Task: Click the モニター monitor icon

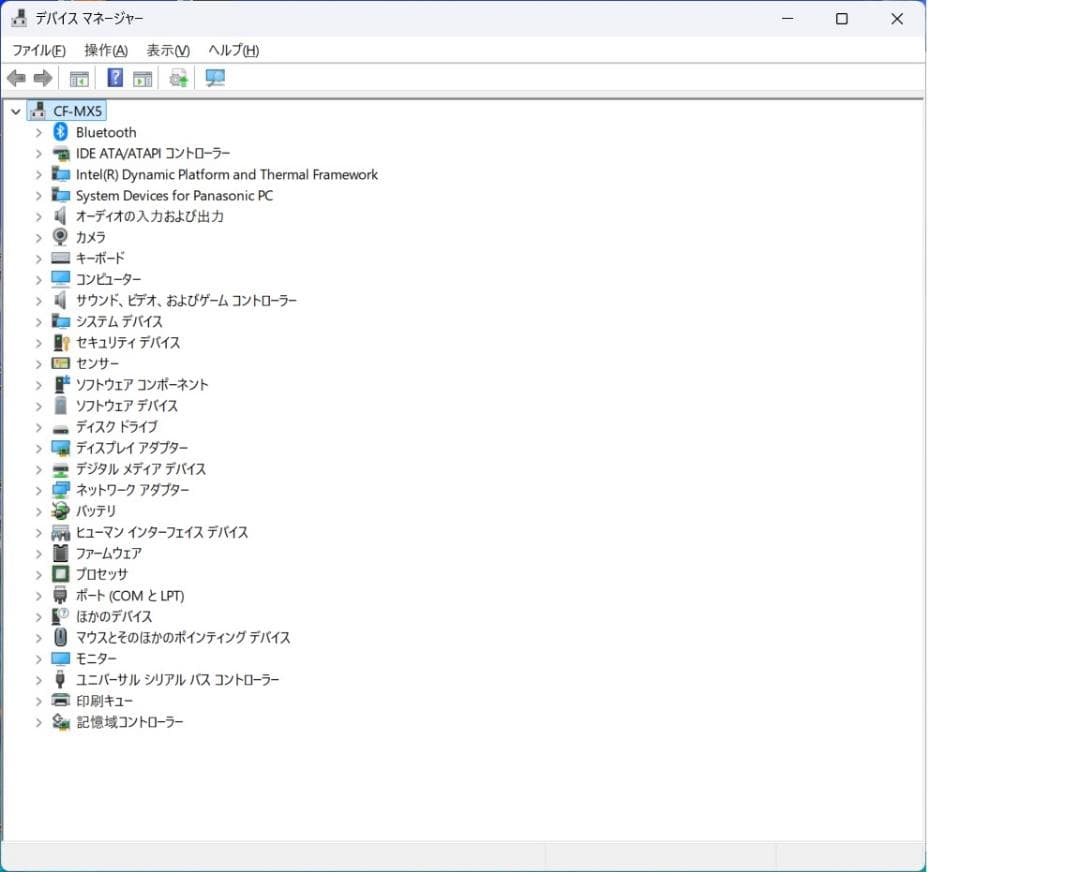Action: pyautogui.click(x=60, y=658)
